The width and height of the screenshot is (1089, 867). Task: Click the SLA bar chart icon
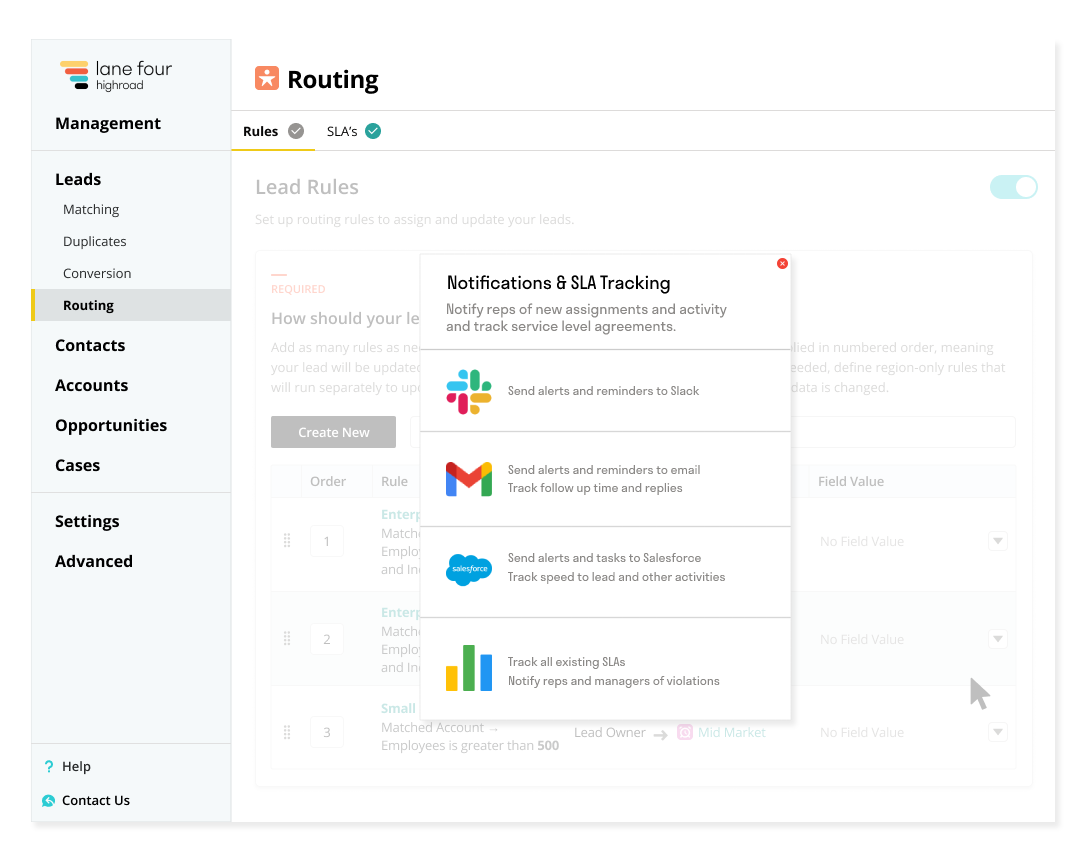(468, 669)
